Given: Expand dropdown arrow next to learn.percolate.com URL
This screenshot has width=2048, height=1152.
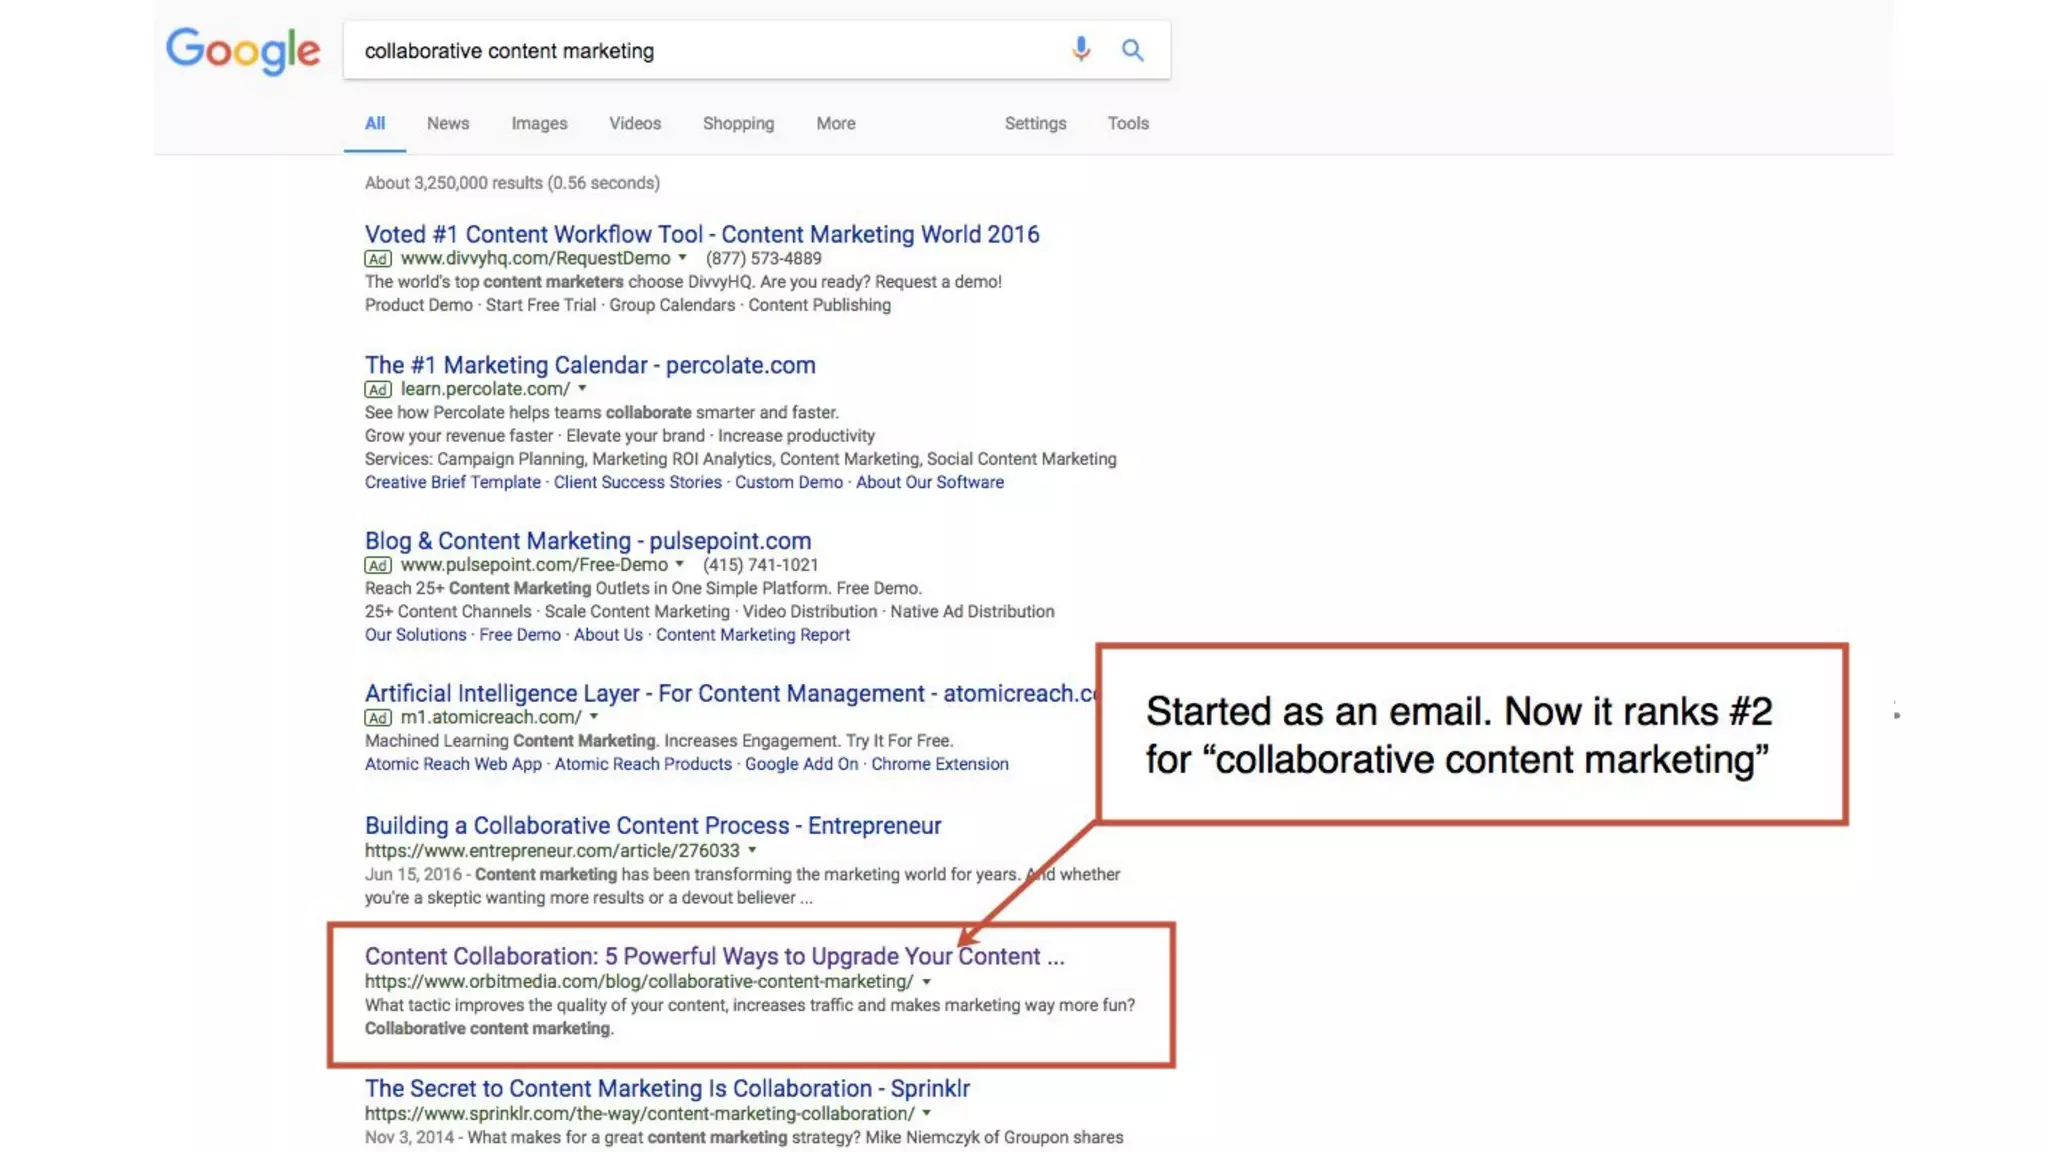Looking at the screenshot, I should tap(582, 388).
